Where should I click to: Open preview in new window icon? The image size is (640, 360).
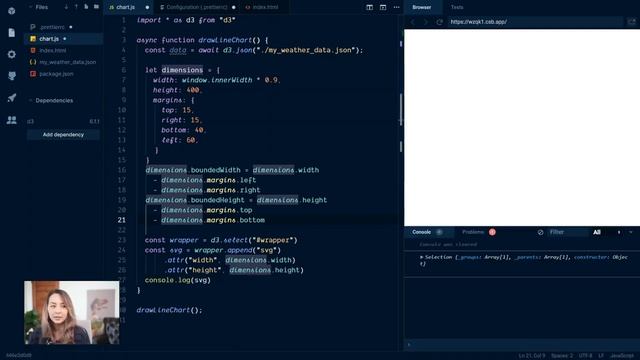point(631,22)
